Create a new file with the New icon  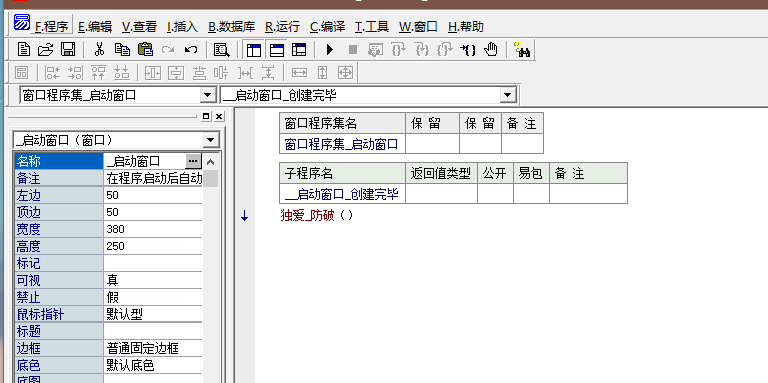click(24, 49)
